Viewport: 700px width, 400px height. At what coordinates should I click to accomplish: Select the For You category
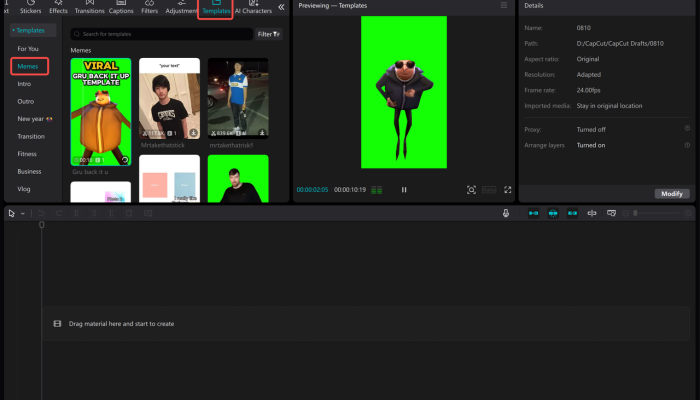(x=28, y=48)
